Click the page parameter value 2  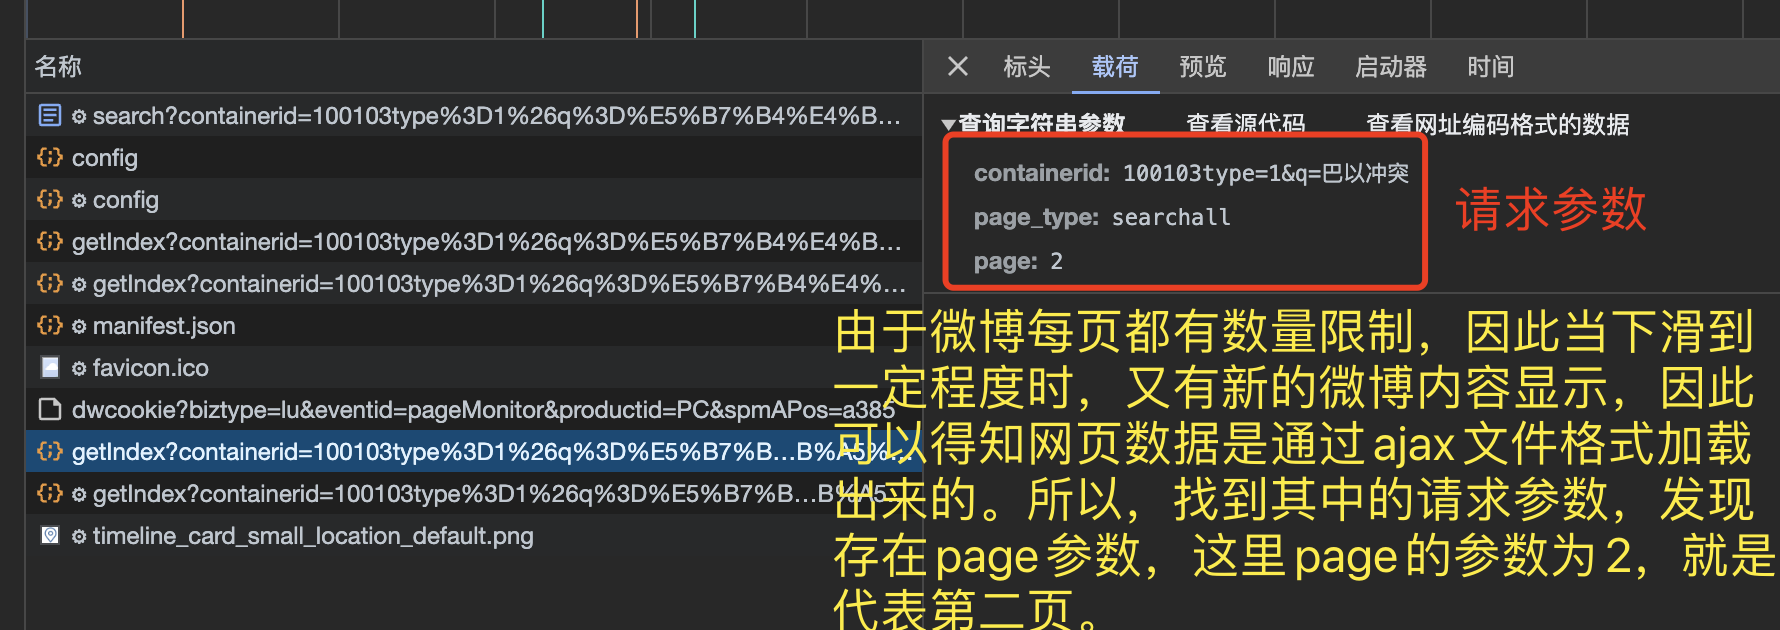click(x=1056, y=262)
